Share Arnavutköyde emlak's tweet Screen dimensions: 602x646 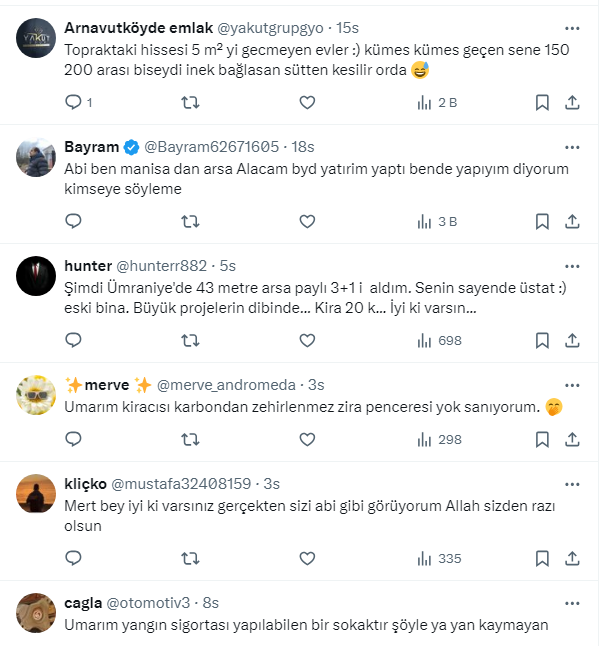tap(572, 102)
